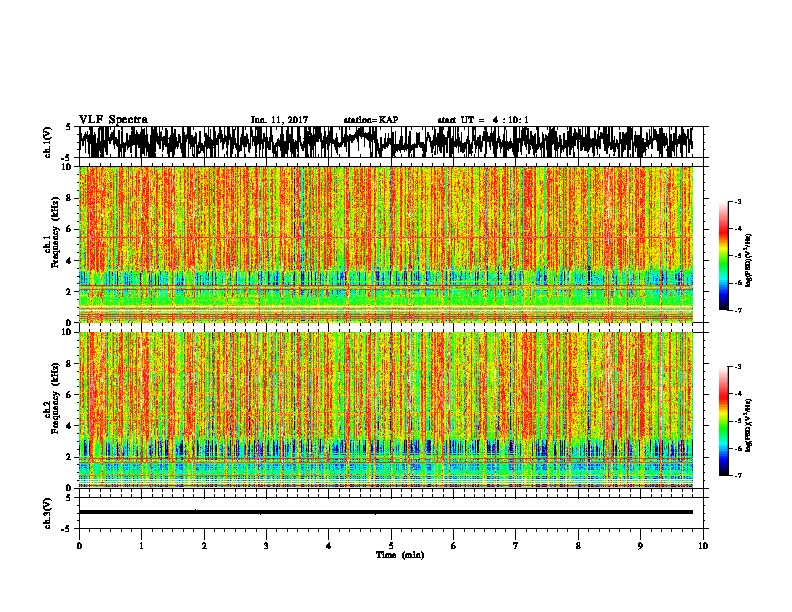The width and height of the screenshot is (792, 612).
Task: Click the "station=KAP" header label
Action: point(371,120)
